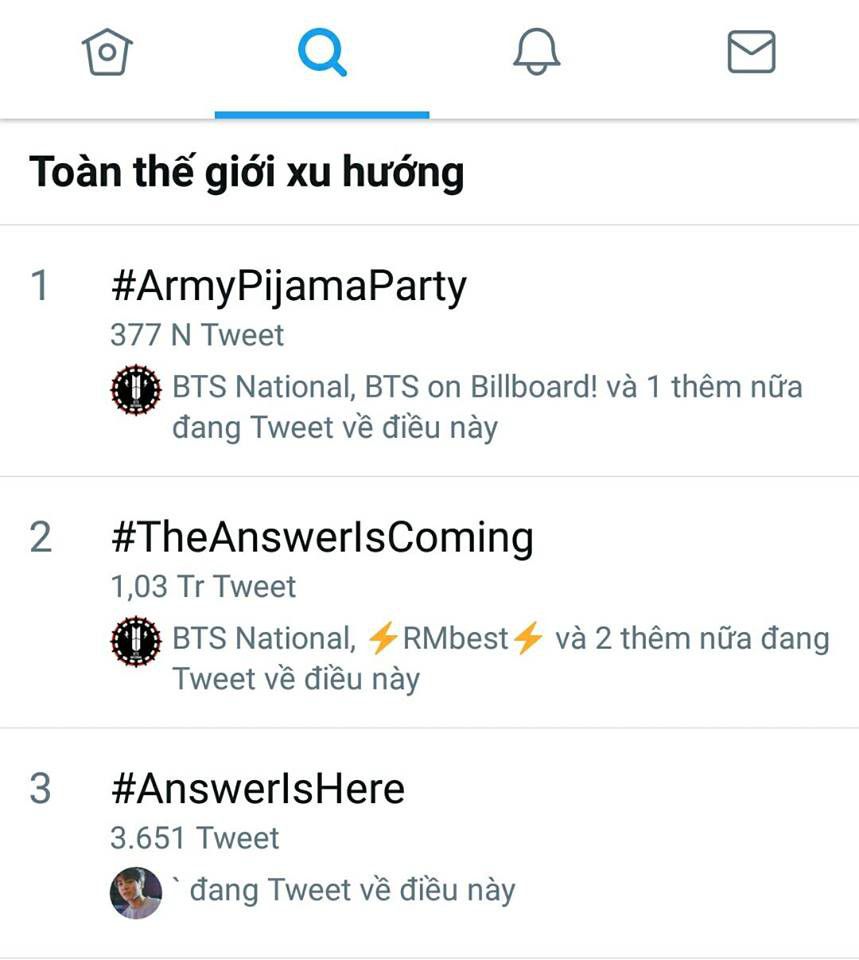The image size is (859, 960).
Task: Open the #AnswerIsHere trending hashtag
Action: click(x=258, y=789)
